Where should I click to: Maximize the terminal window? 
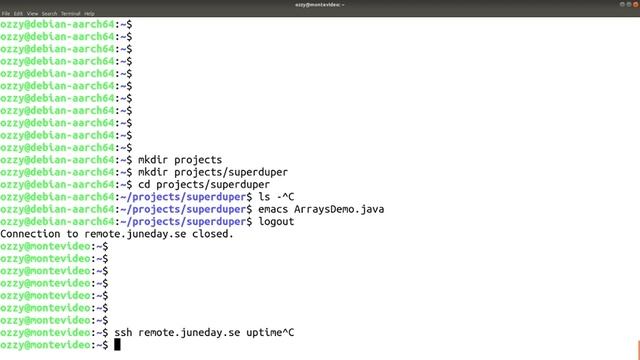pyautogui.click(x=629, y=4)
